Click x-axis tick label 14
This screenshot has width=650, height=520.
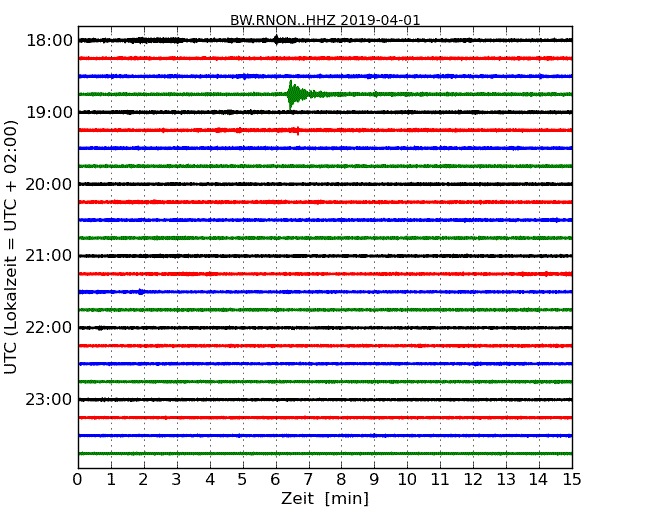pos(538,479)
